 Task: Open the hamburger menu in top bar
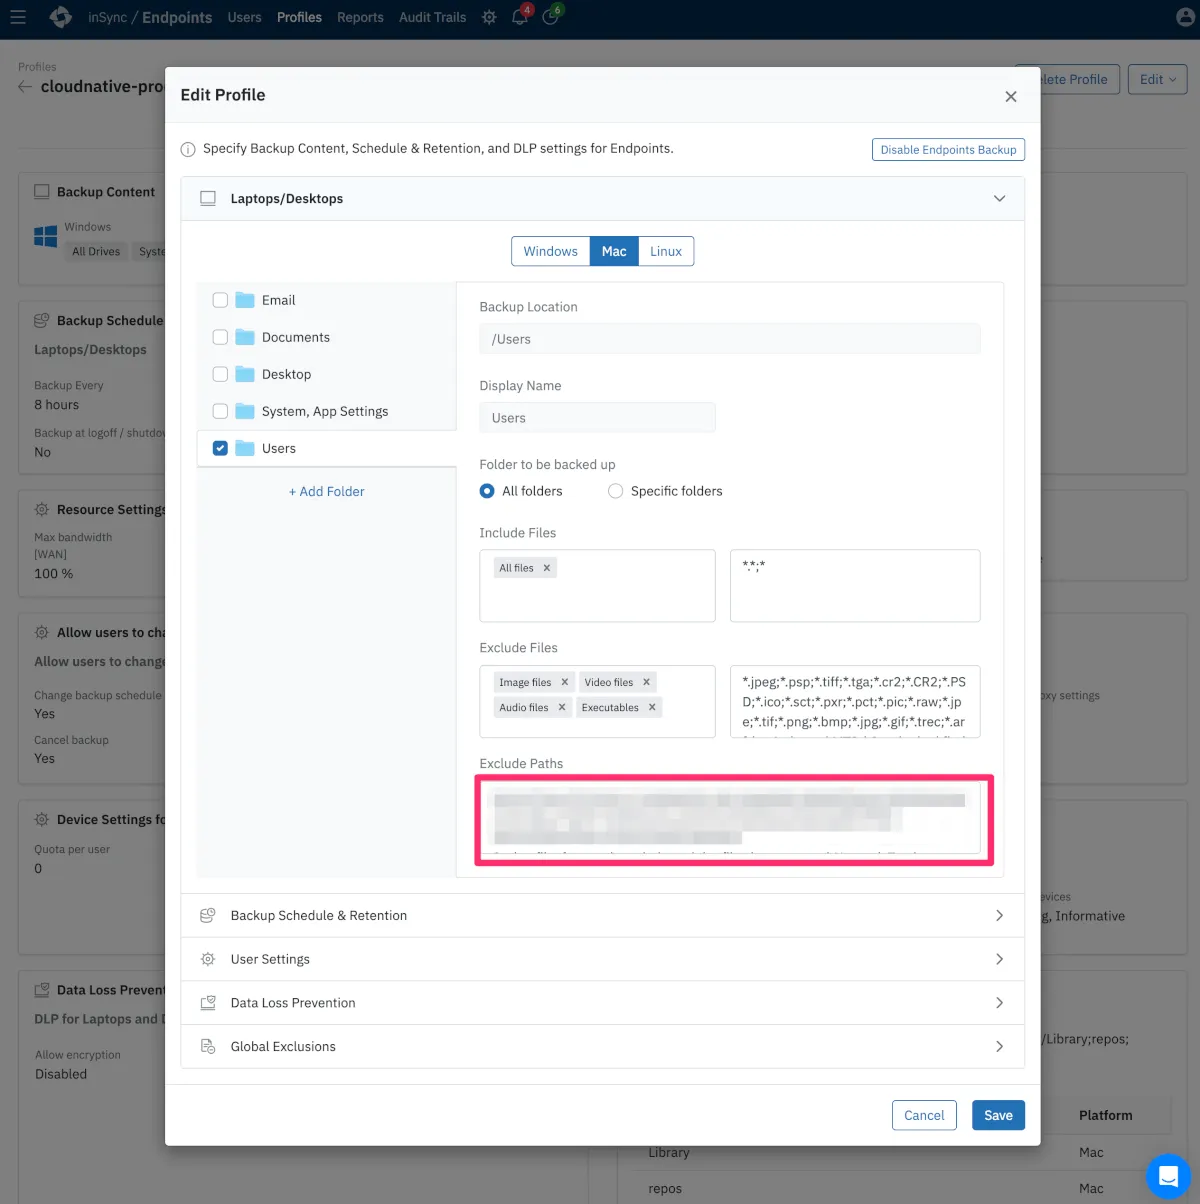(x=18, y=17)
